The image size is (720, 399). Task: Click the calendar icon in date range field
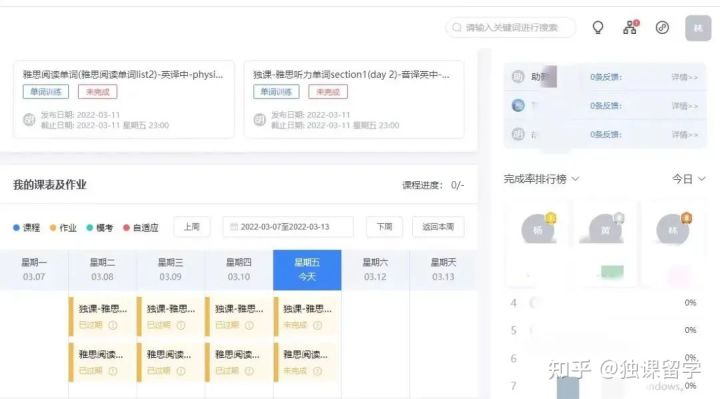pyautogui.click(x=234, y=227)
